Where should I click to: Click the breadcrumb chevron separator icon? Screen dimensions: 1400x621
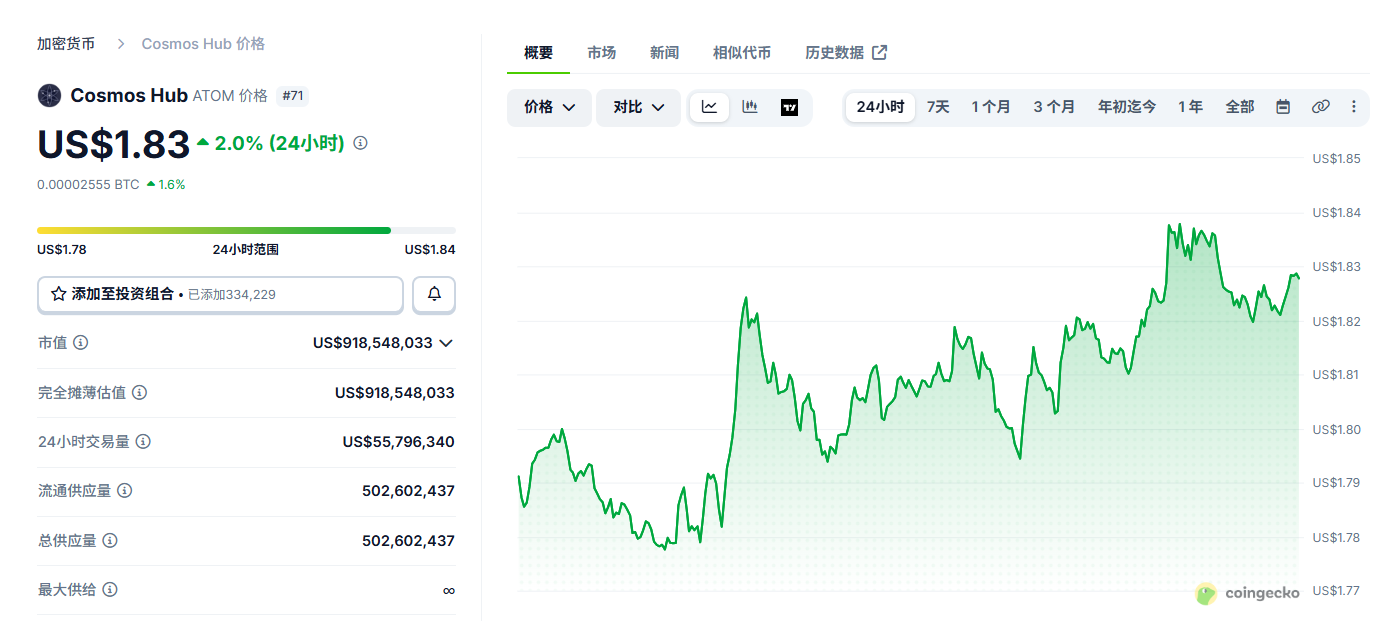pyautogui.click(x=121, y=44)
